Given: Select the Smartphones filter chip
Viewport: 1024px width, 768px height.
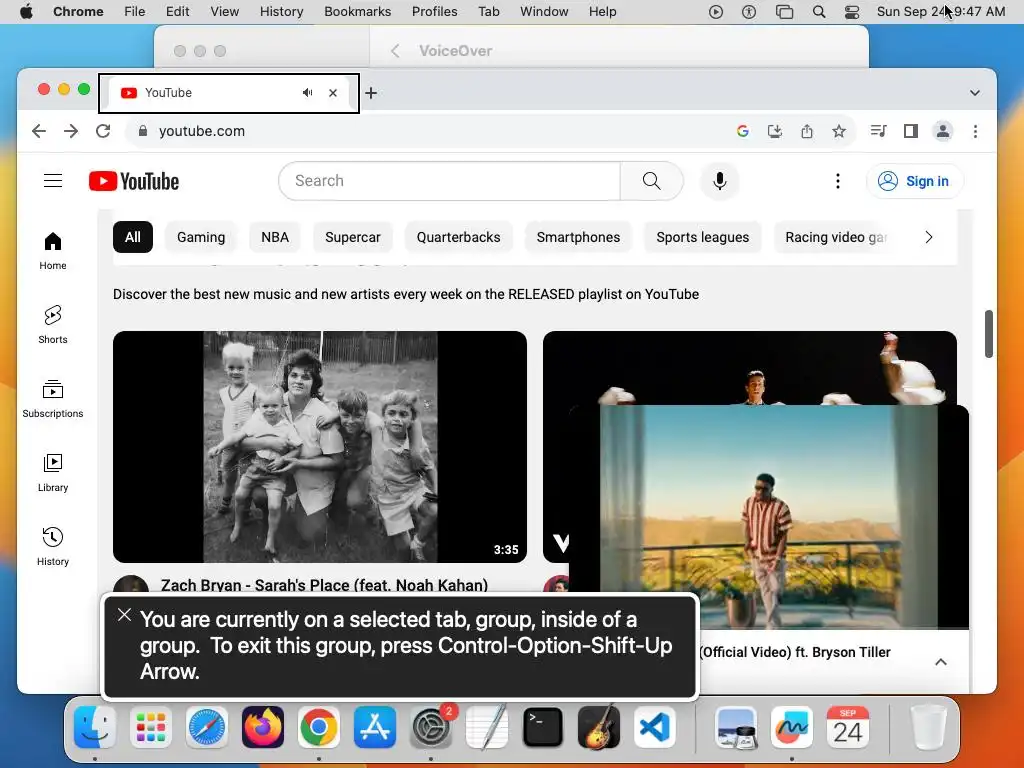Looking at the screenshot, I should click(x=579, y=237).
